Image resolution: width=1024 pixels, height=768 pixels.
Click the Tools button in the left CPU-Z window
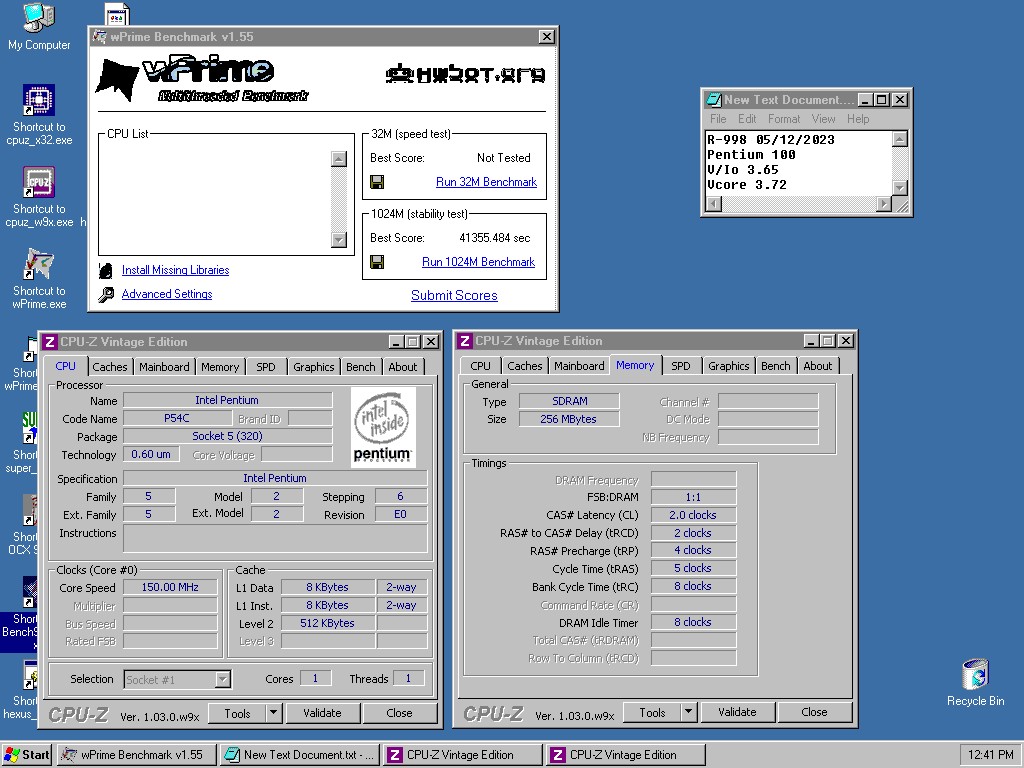(x=237, y=713)
